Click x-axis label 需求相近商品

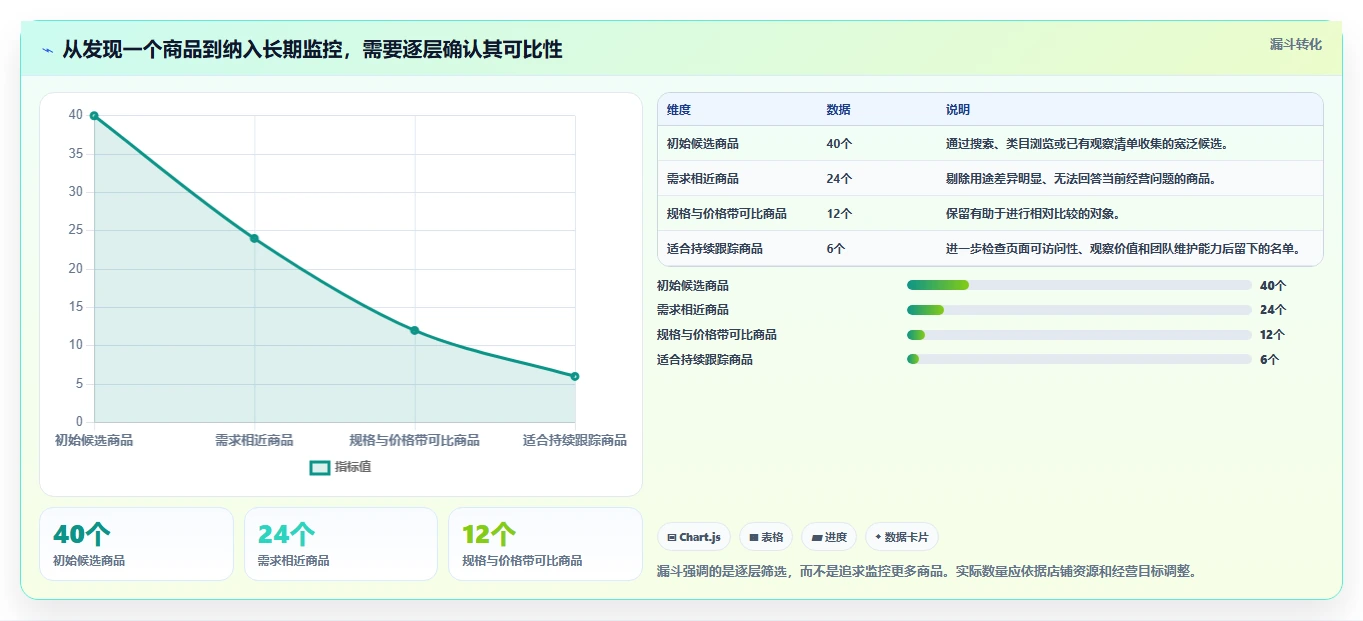point(254,440)
